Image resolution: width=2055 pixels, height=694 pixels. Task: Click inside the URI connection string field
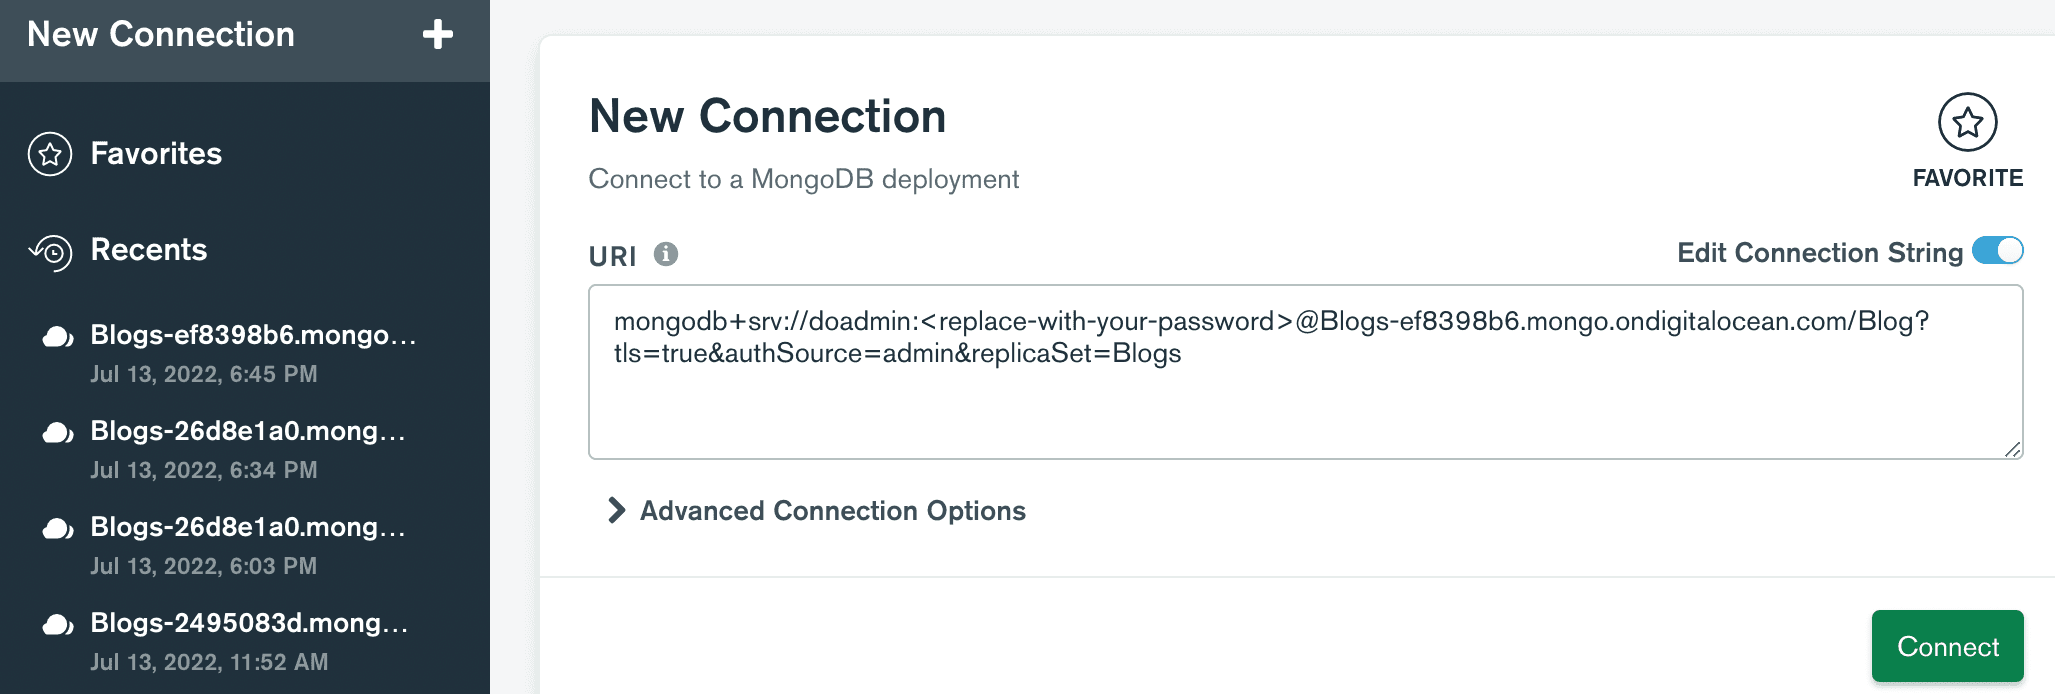click(x=1306, y=372)
